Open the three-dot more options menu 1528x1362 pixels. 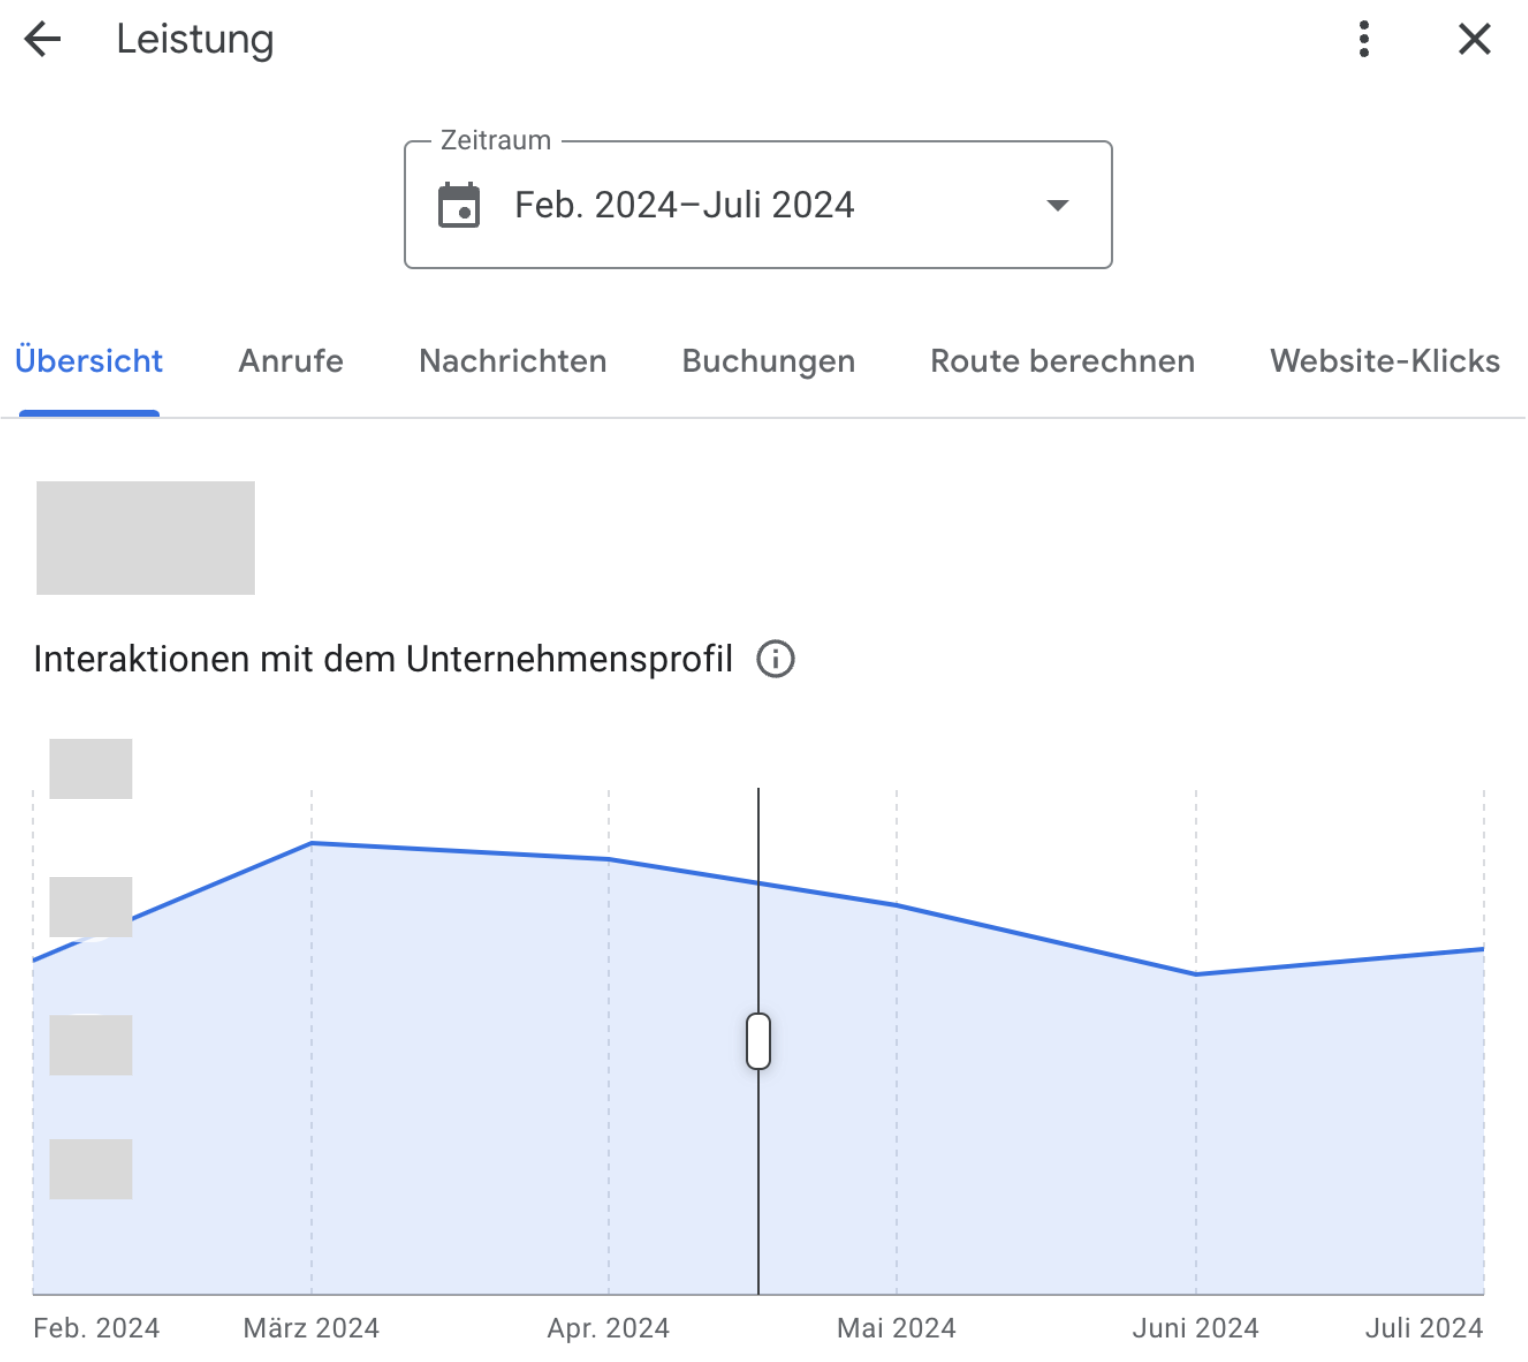click(x=1364, y=40)
